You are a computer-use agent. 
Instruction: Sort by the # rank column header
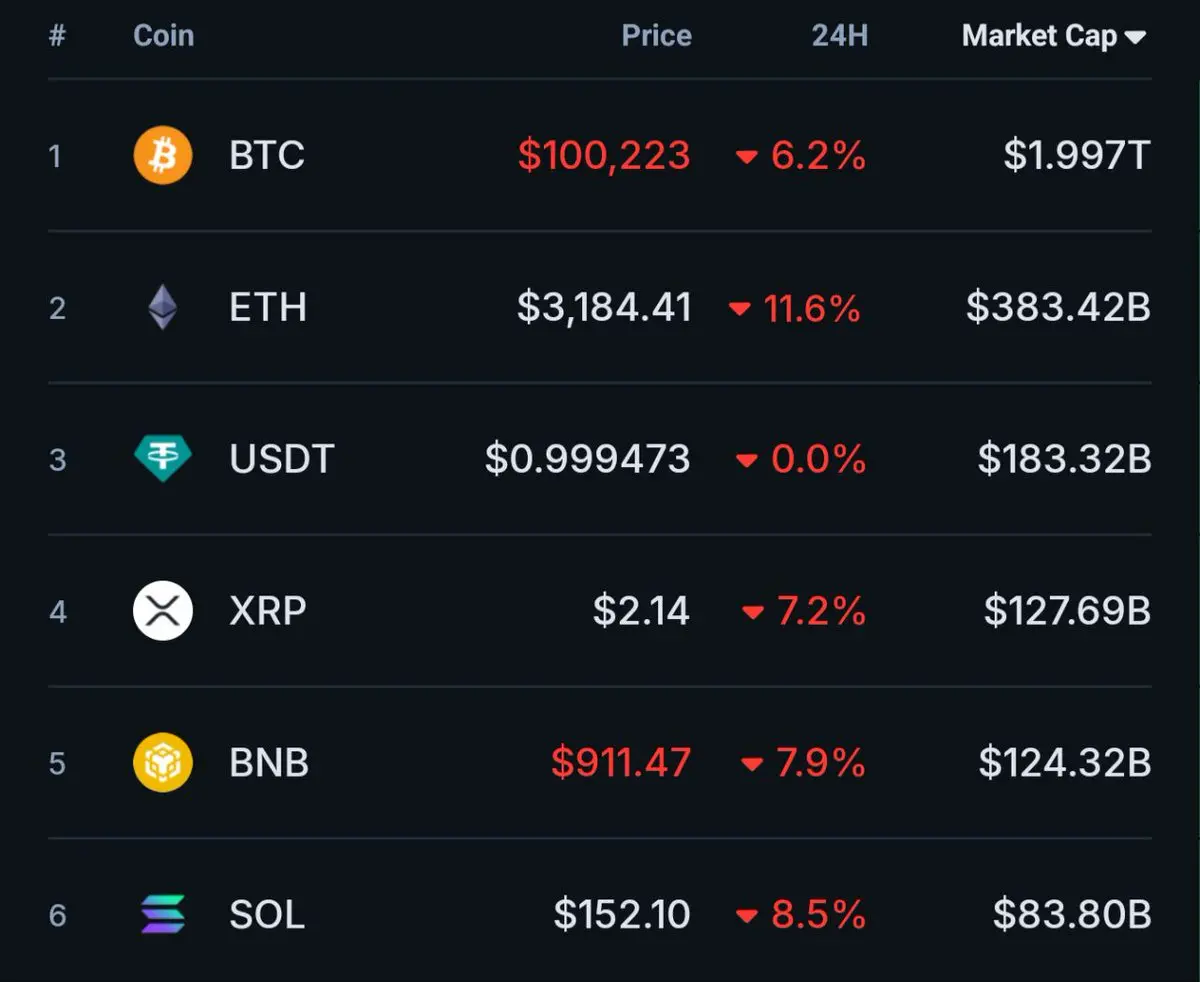(57, 36)
